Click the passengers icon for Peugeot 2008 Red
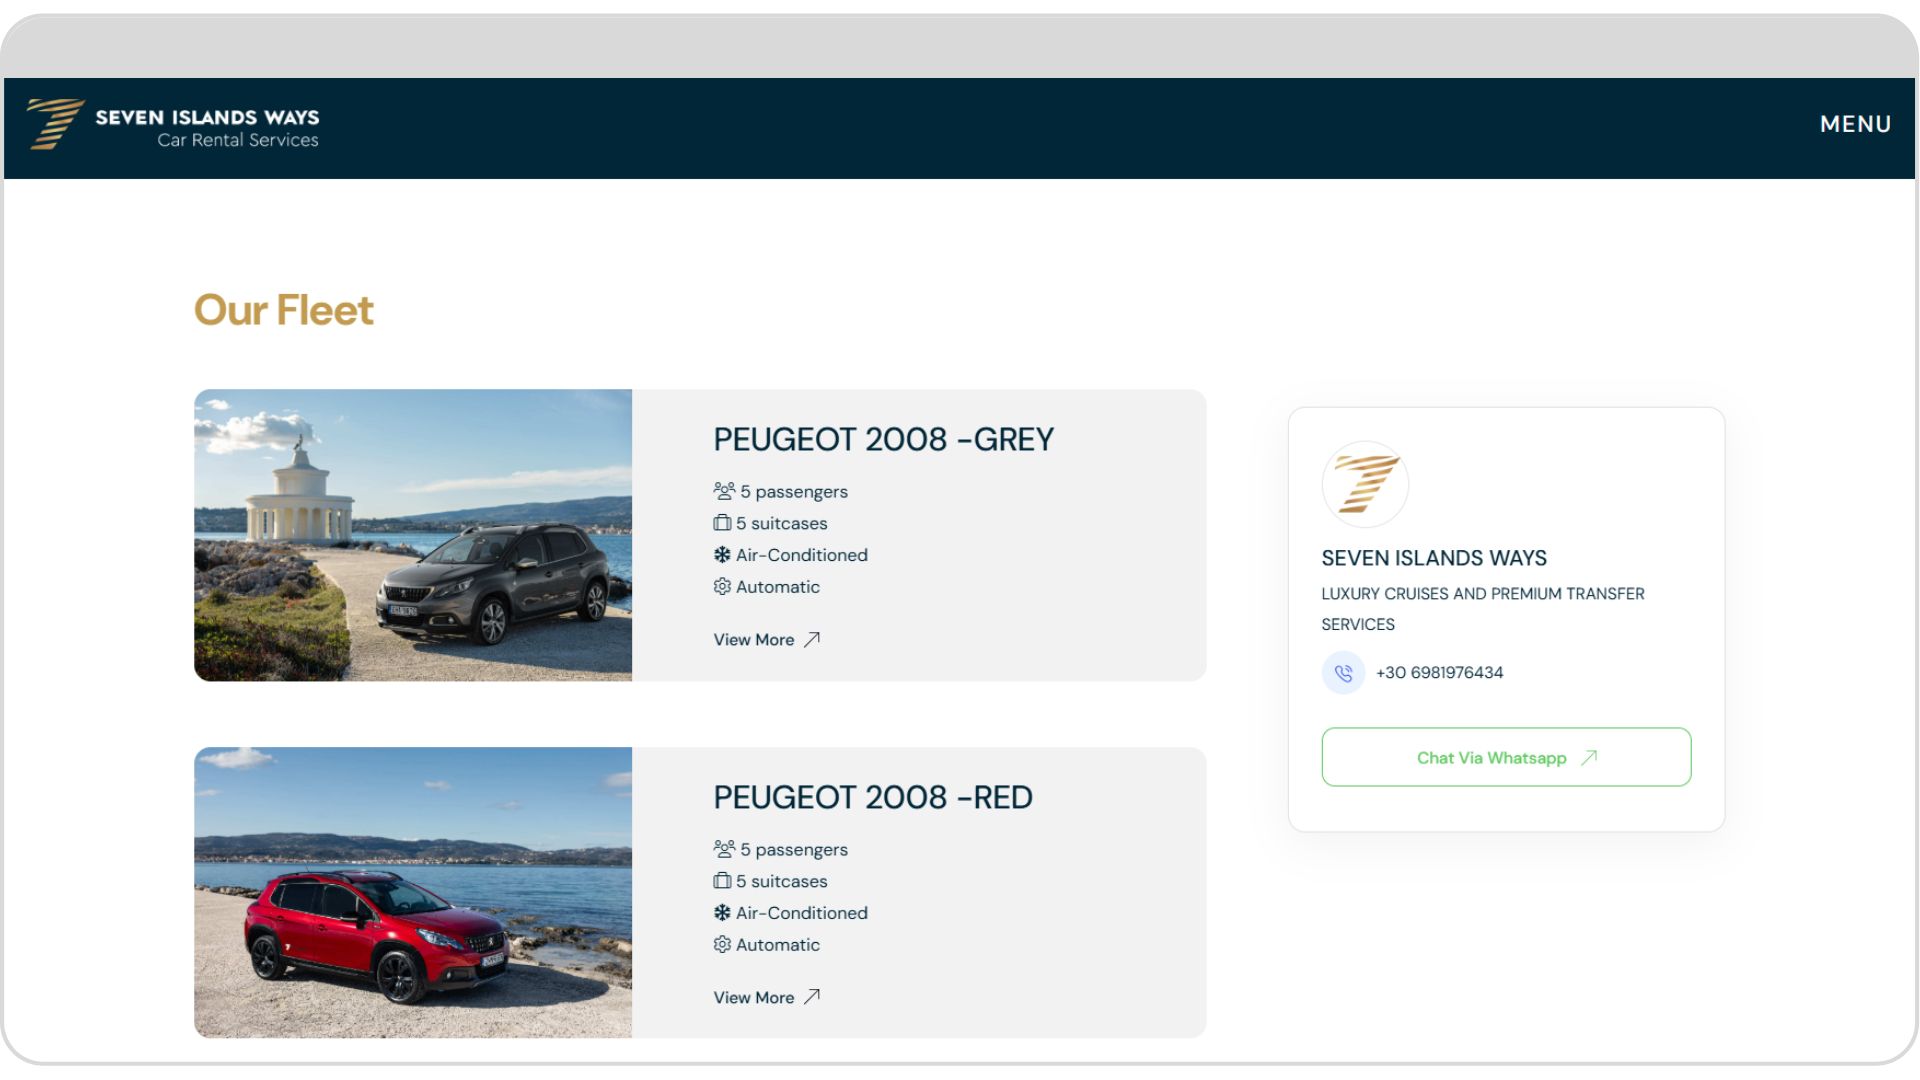The image size is (1920, 1080). (x=724, y=849)
